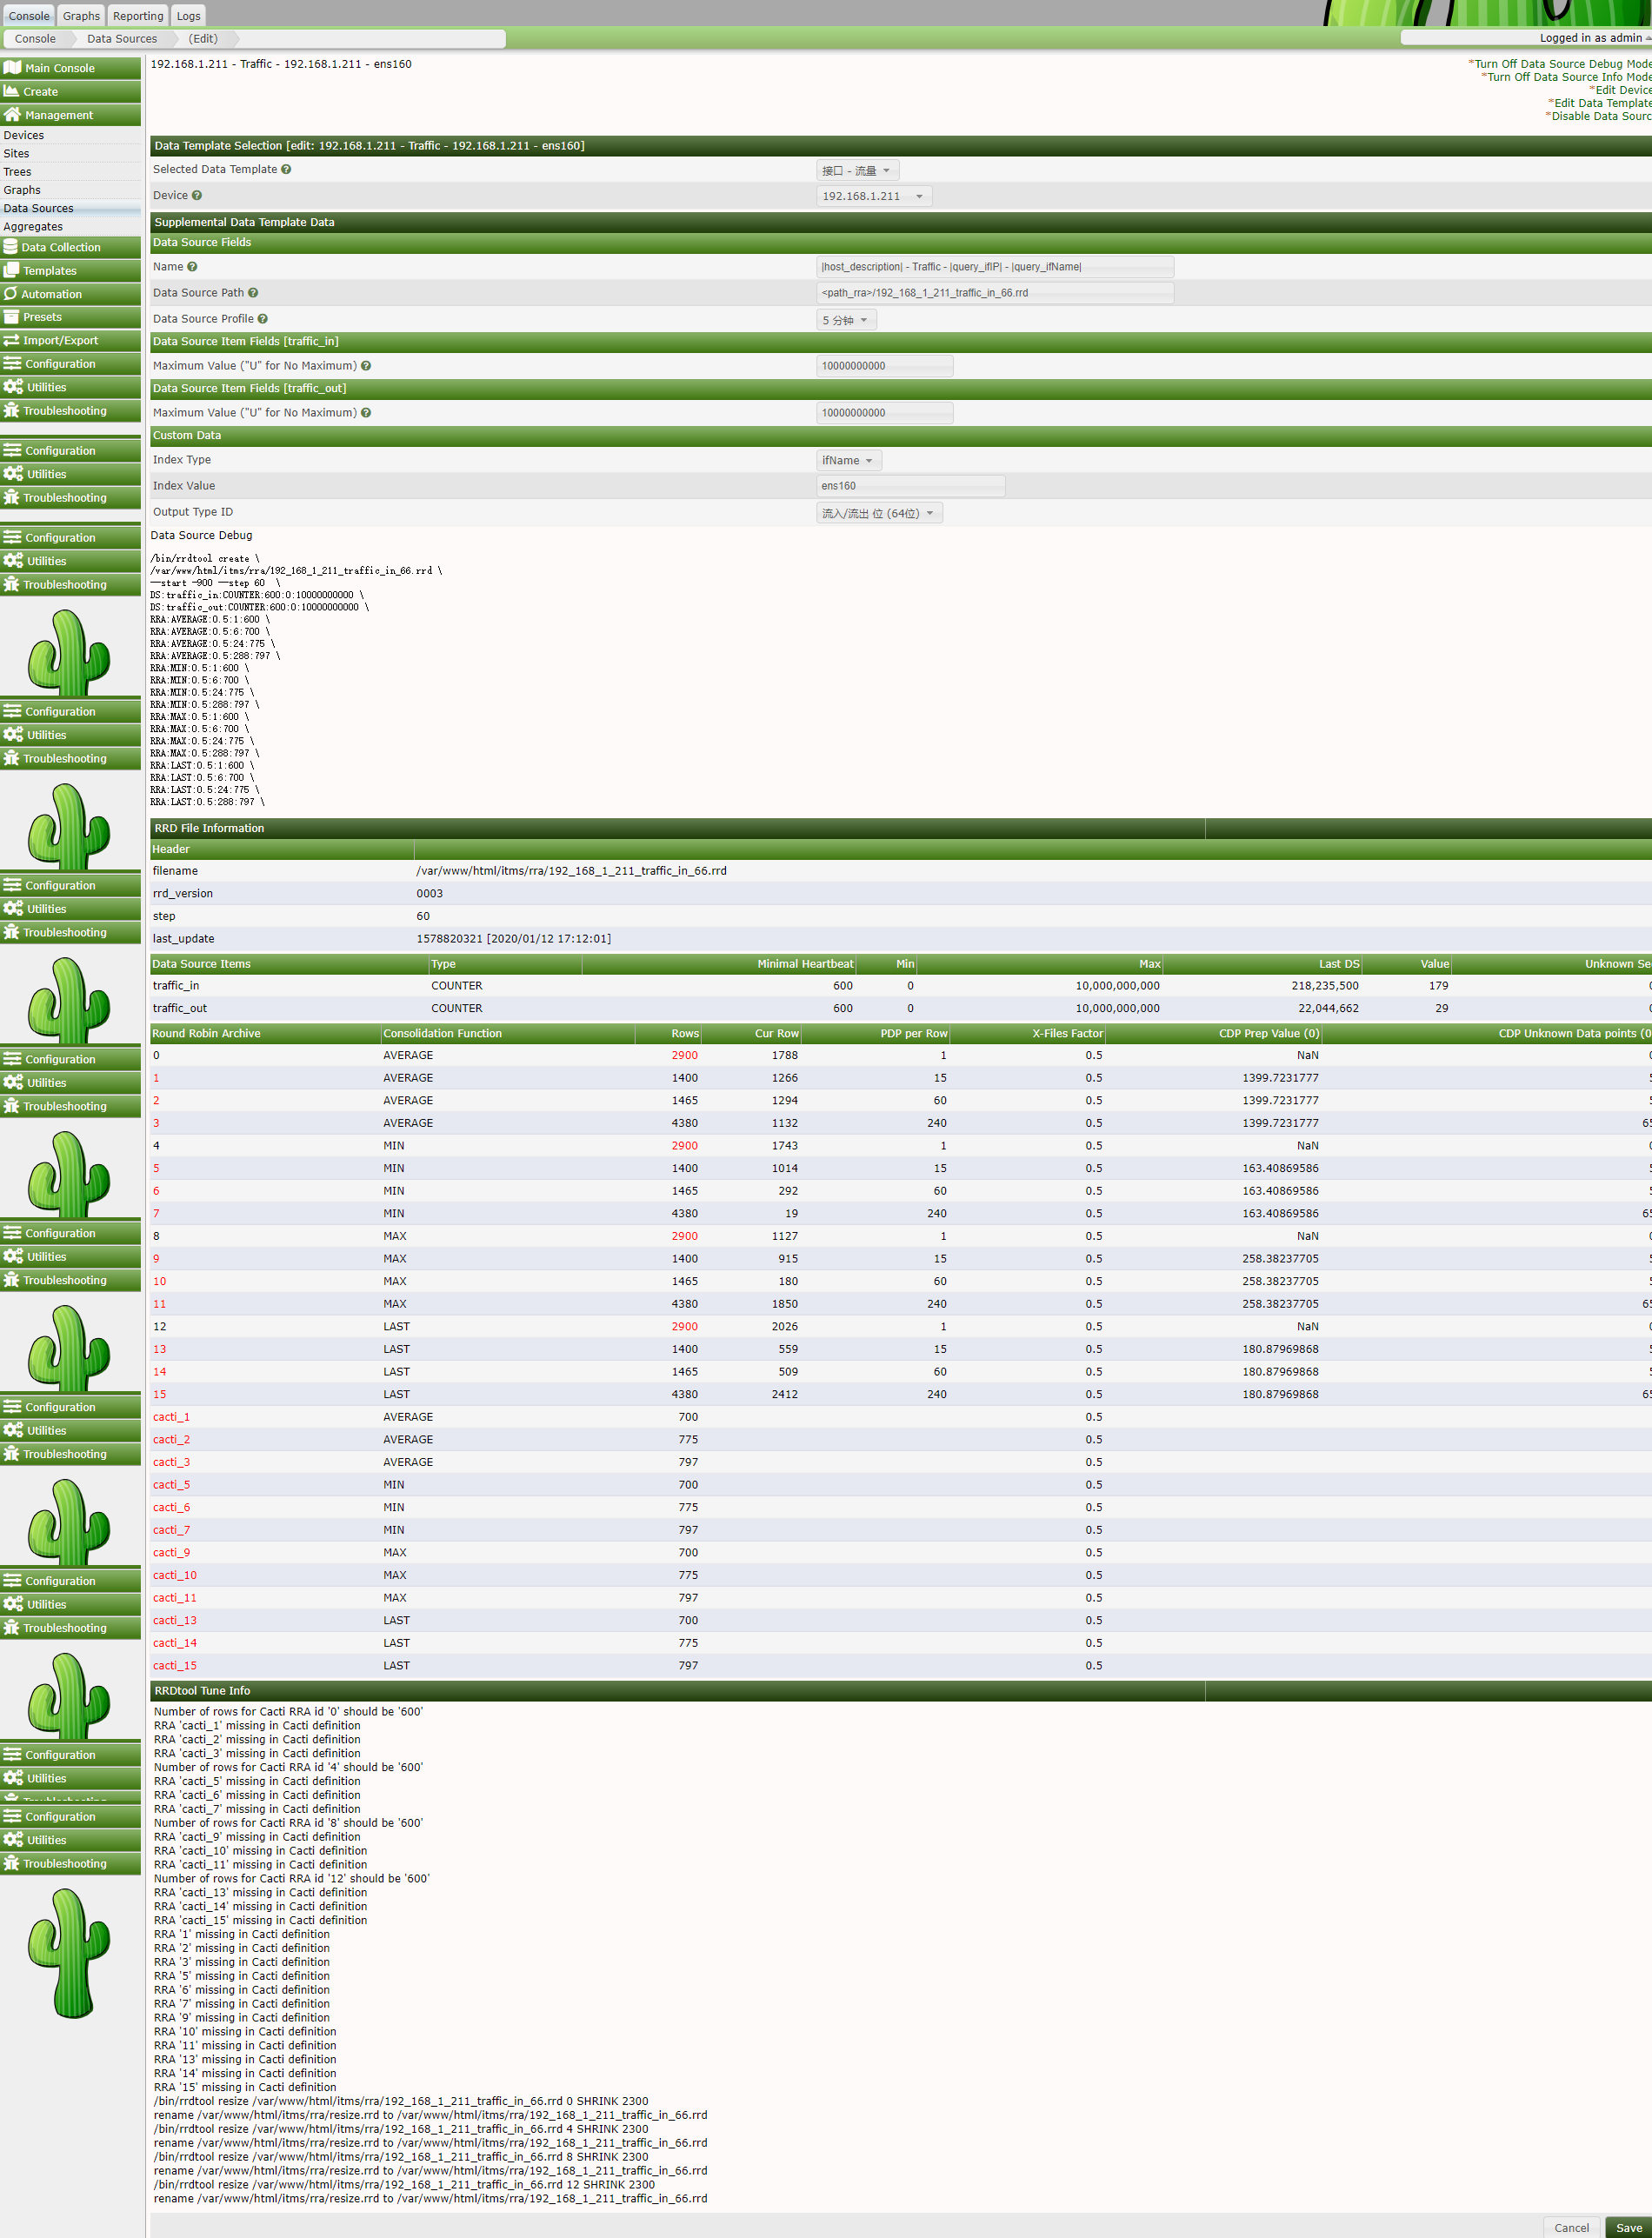Image resolution: width=1652 pixels, height=2238 pixels.
Task: Click the Data Source Path input field
Action: pyautogui.click(x=995, y=293)
